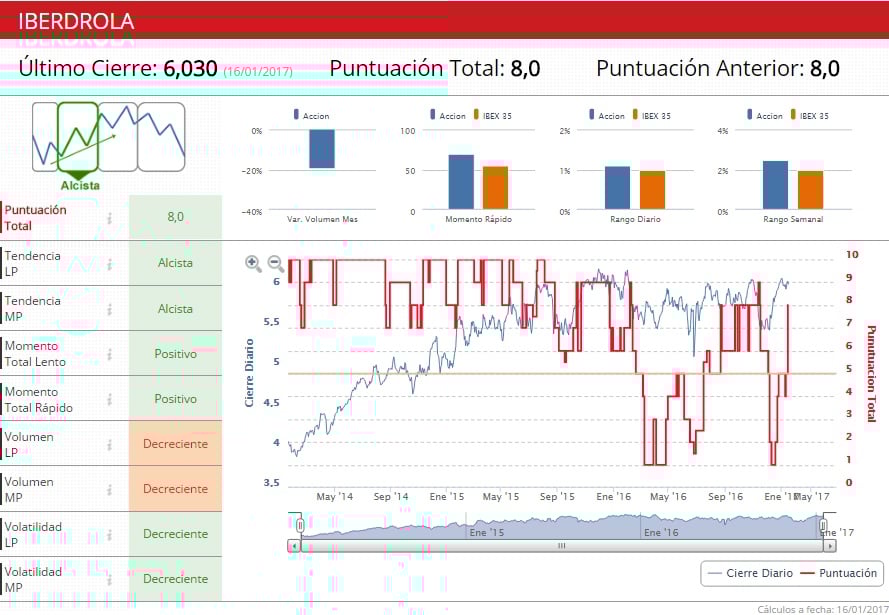Click the Último Cierre value 6,030
This screenshot has height=615, width=889.
pos(190,69)
